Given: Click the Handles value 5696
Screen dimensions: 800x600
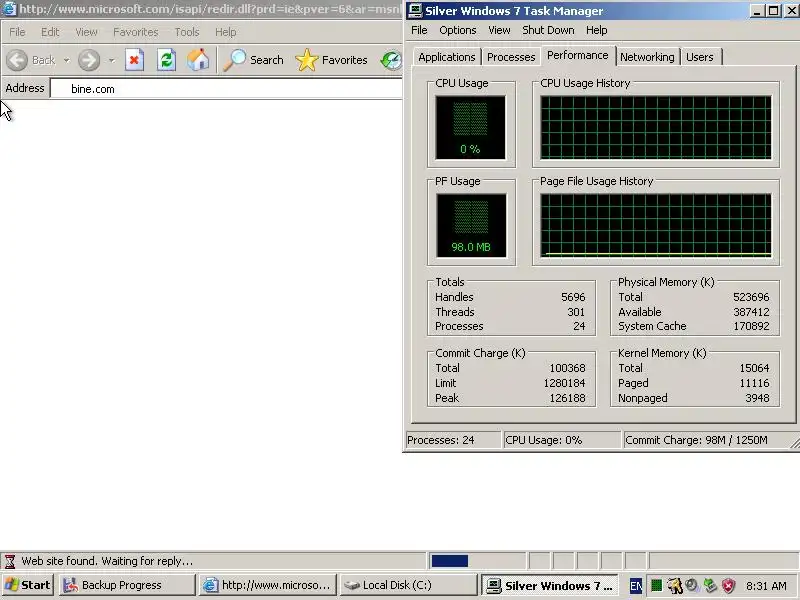Looking at the screenshot, I should click(573, 297).
